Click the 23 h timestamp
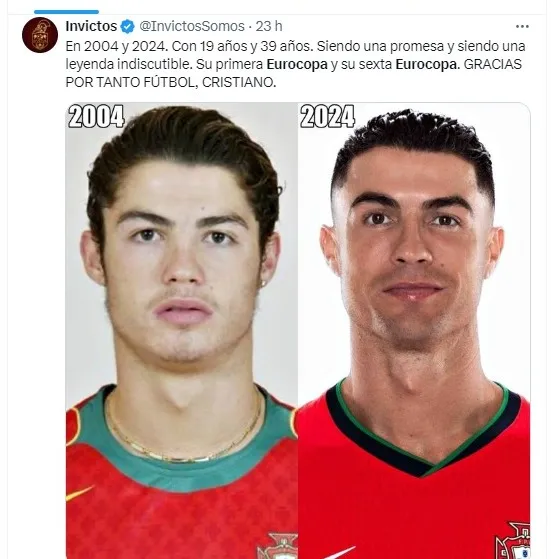Image resolution: width=551 pixels, height=559 pixels. 269,26
